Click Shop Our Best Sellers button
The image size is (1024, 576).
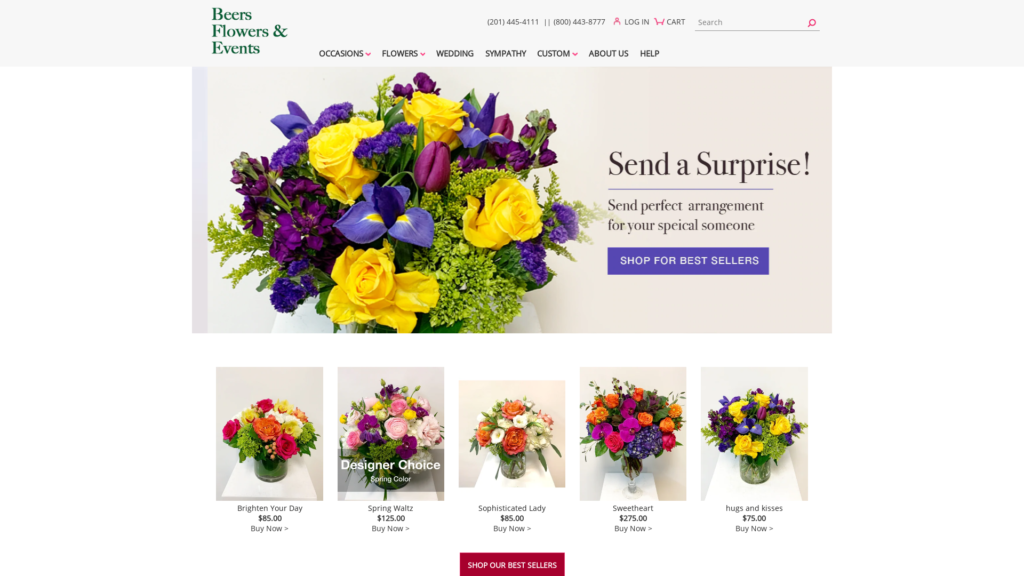pos(512,565)
